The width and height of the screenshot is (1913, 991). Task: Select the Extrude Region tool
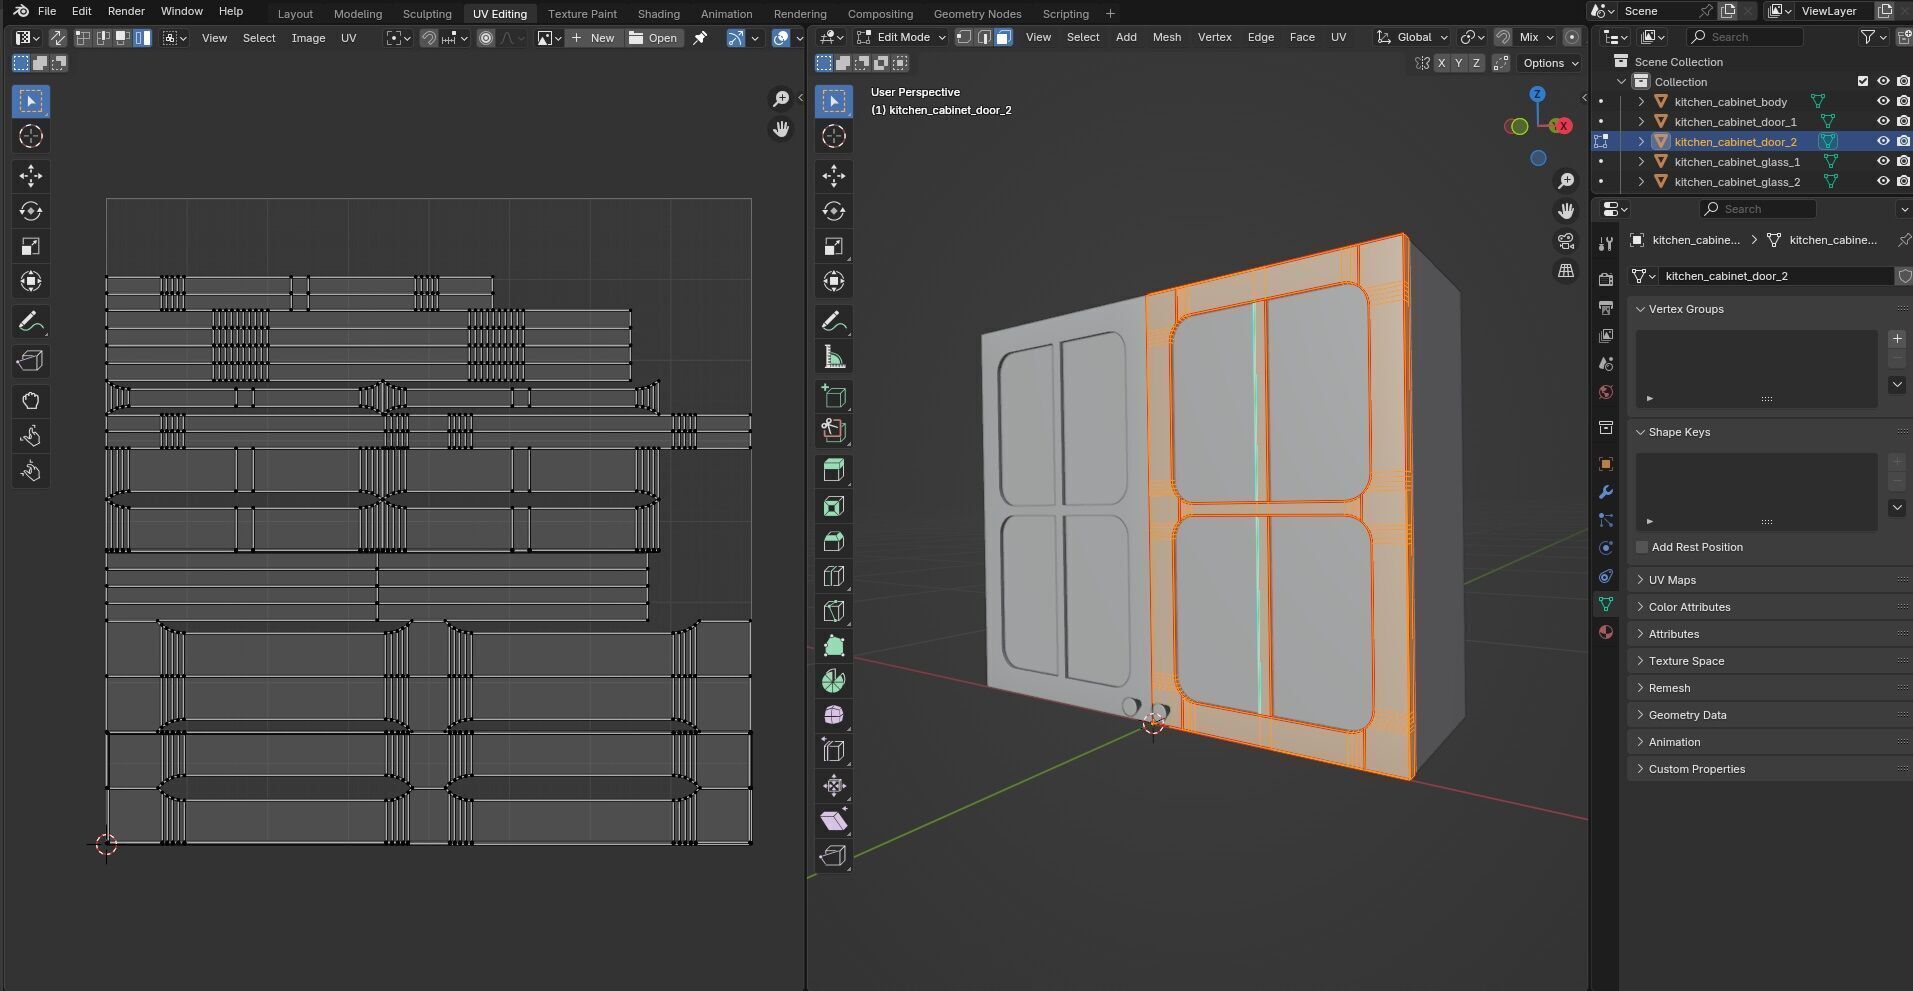point(834,470)
